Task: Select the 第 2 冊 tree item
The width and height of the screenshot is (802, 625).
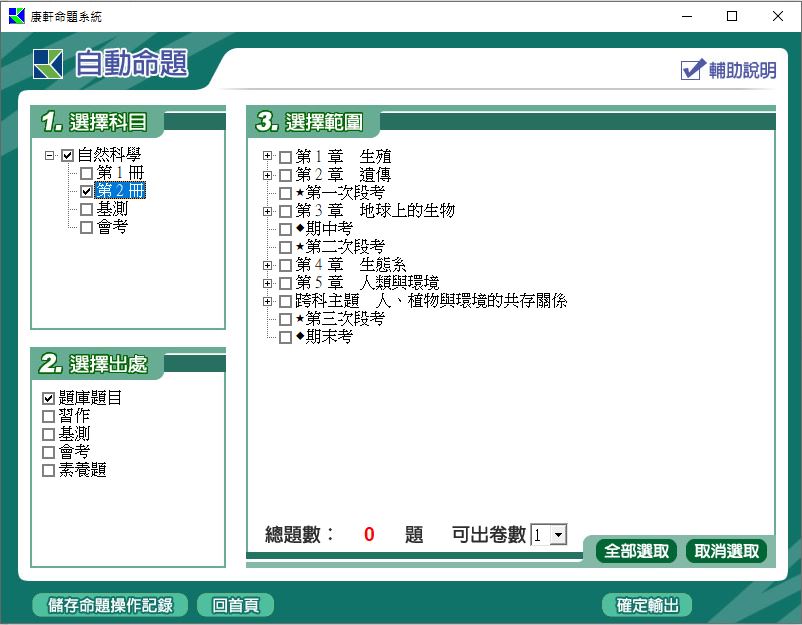Action: point(120,191)
